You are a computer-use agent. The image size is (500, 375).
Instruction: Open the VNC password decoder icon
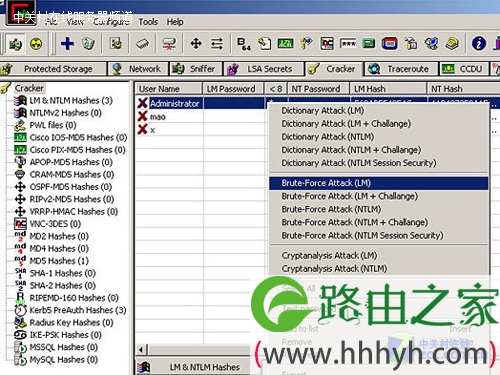click(x=327, y=44)
